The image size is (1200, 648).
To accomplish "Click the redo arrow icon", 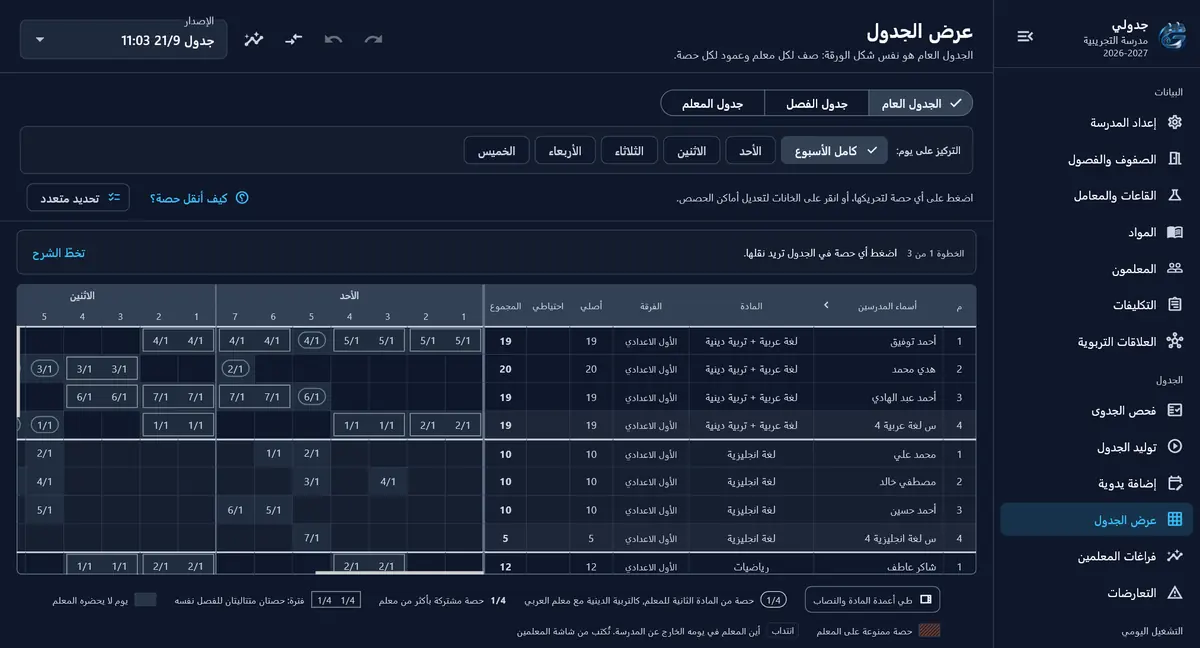I will pyautogui.click(x=374, y=40).
